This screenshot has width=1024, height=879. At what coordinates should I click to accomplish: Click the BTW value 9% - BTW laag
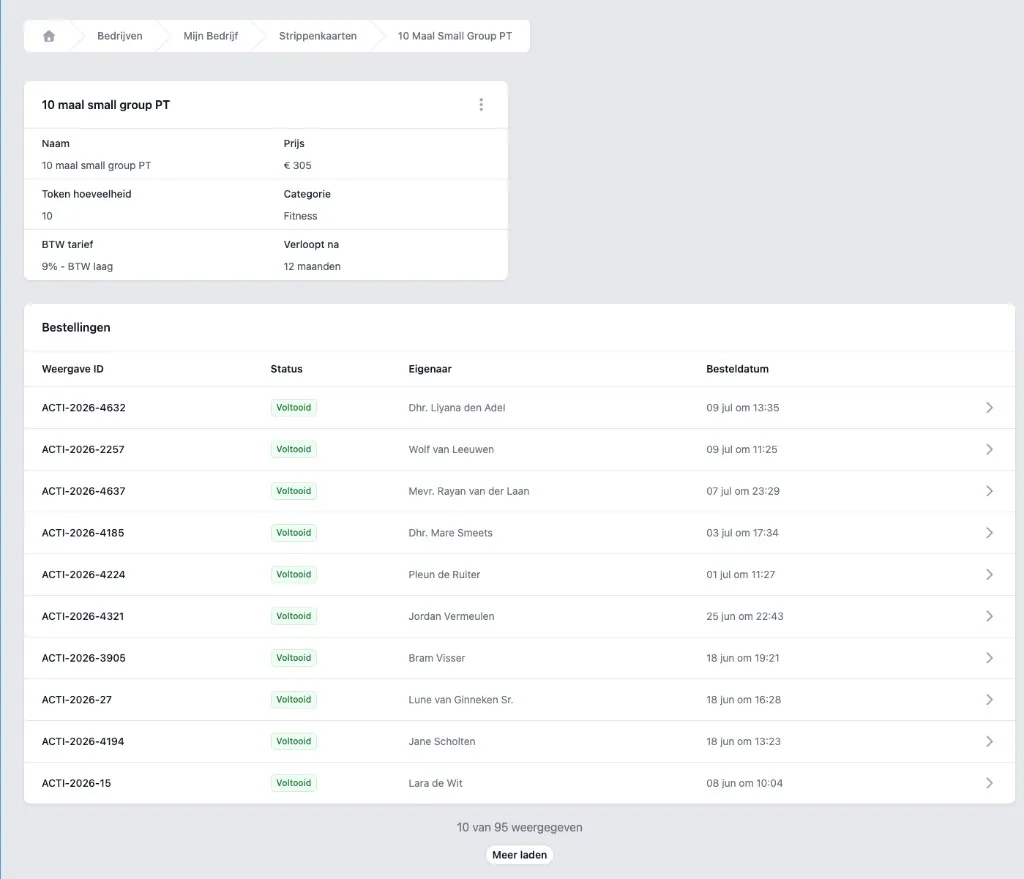tap(77, 266)
